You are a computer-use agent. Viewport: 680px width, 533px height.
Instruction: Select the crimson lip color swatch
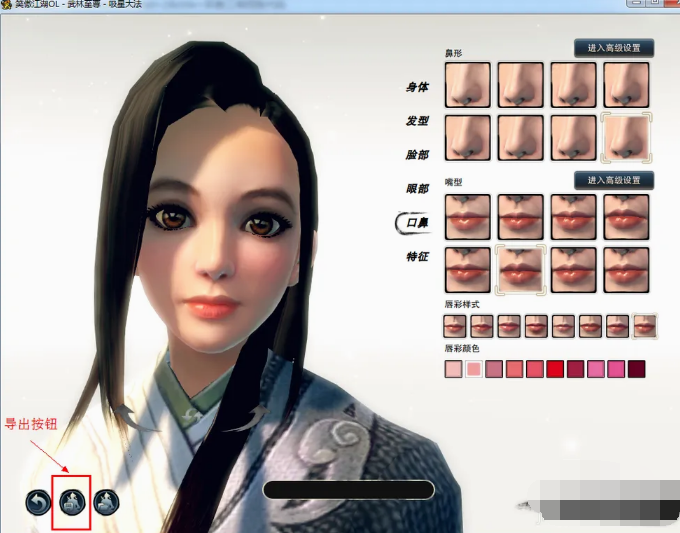tap(575, 369)
